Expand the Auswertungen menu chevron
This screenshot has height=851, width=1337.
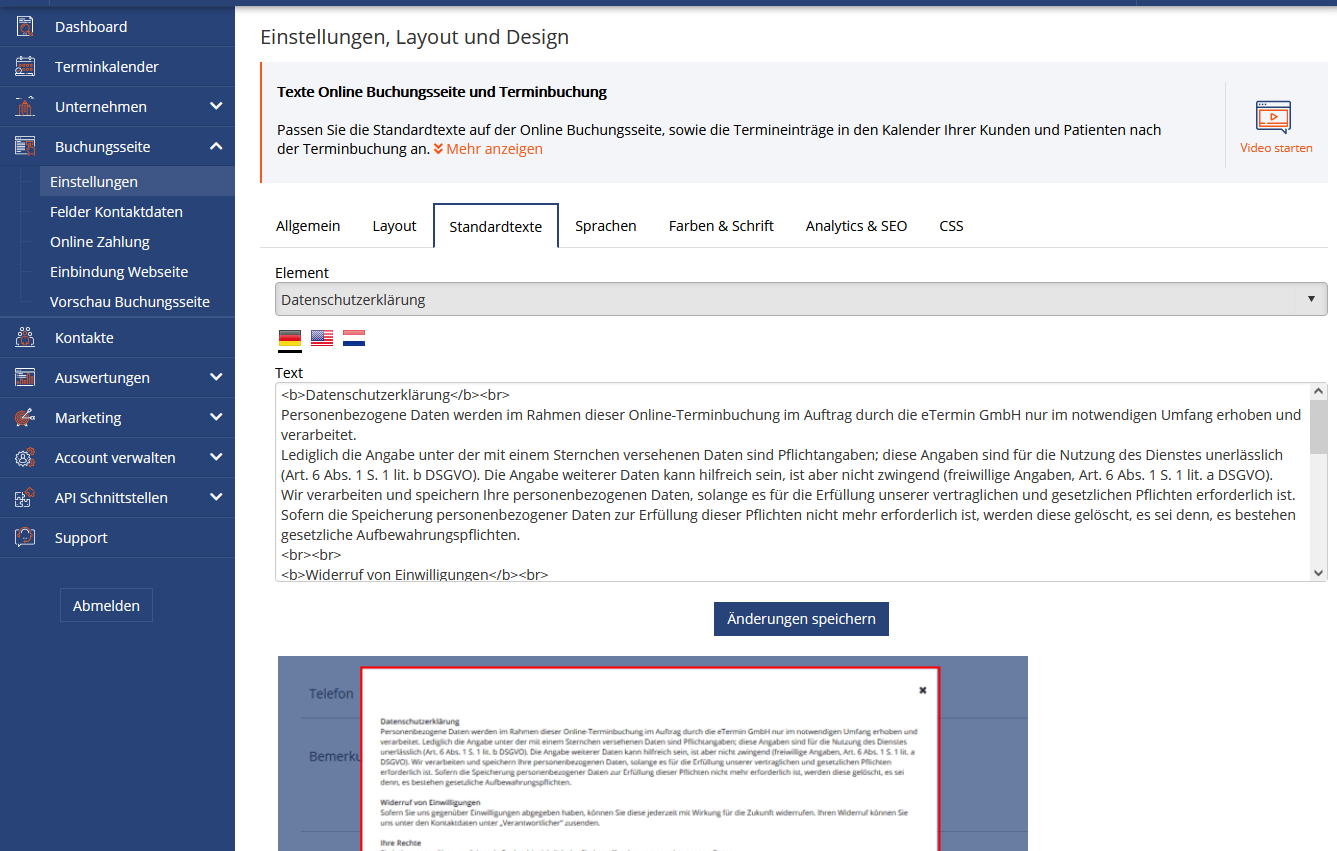pyautogui.click(x=216, y=377)
